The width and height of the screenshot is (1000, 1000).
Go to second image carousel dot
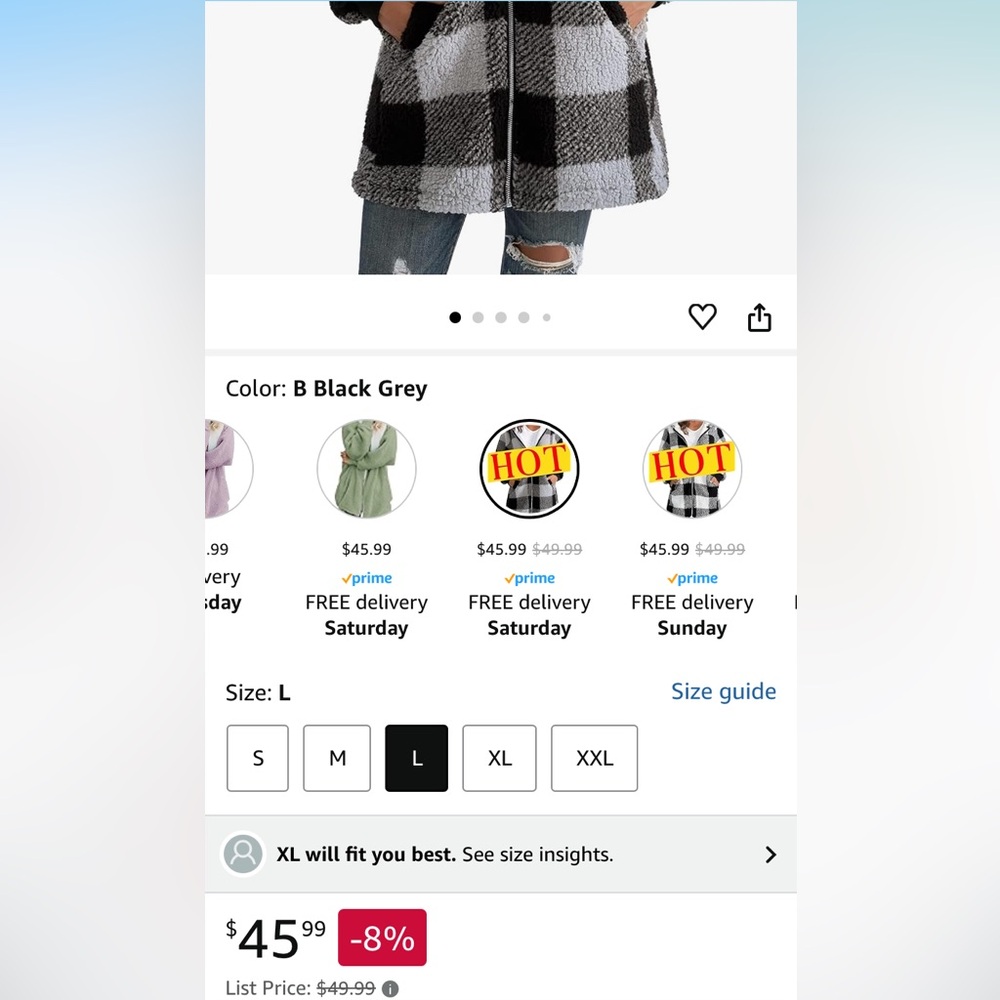478,318
